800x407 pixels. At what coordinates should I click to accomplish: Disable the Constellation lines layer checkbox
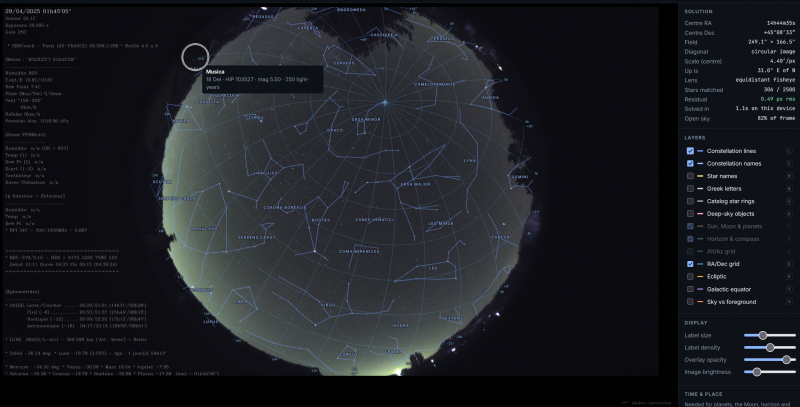point(690,151)
